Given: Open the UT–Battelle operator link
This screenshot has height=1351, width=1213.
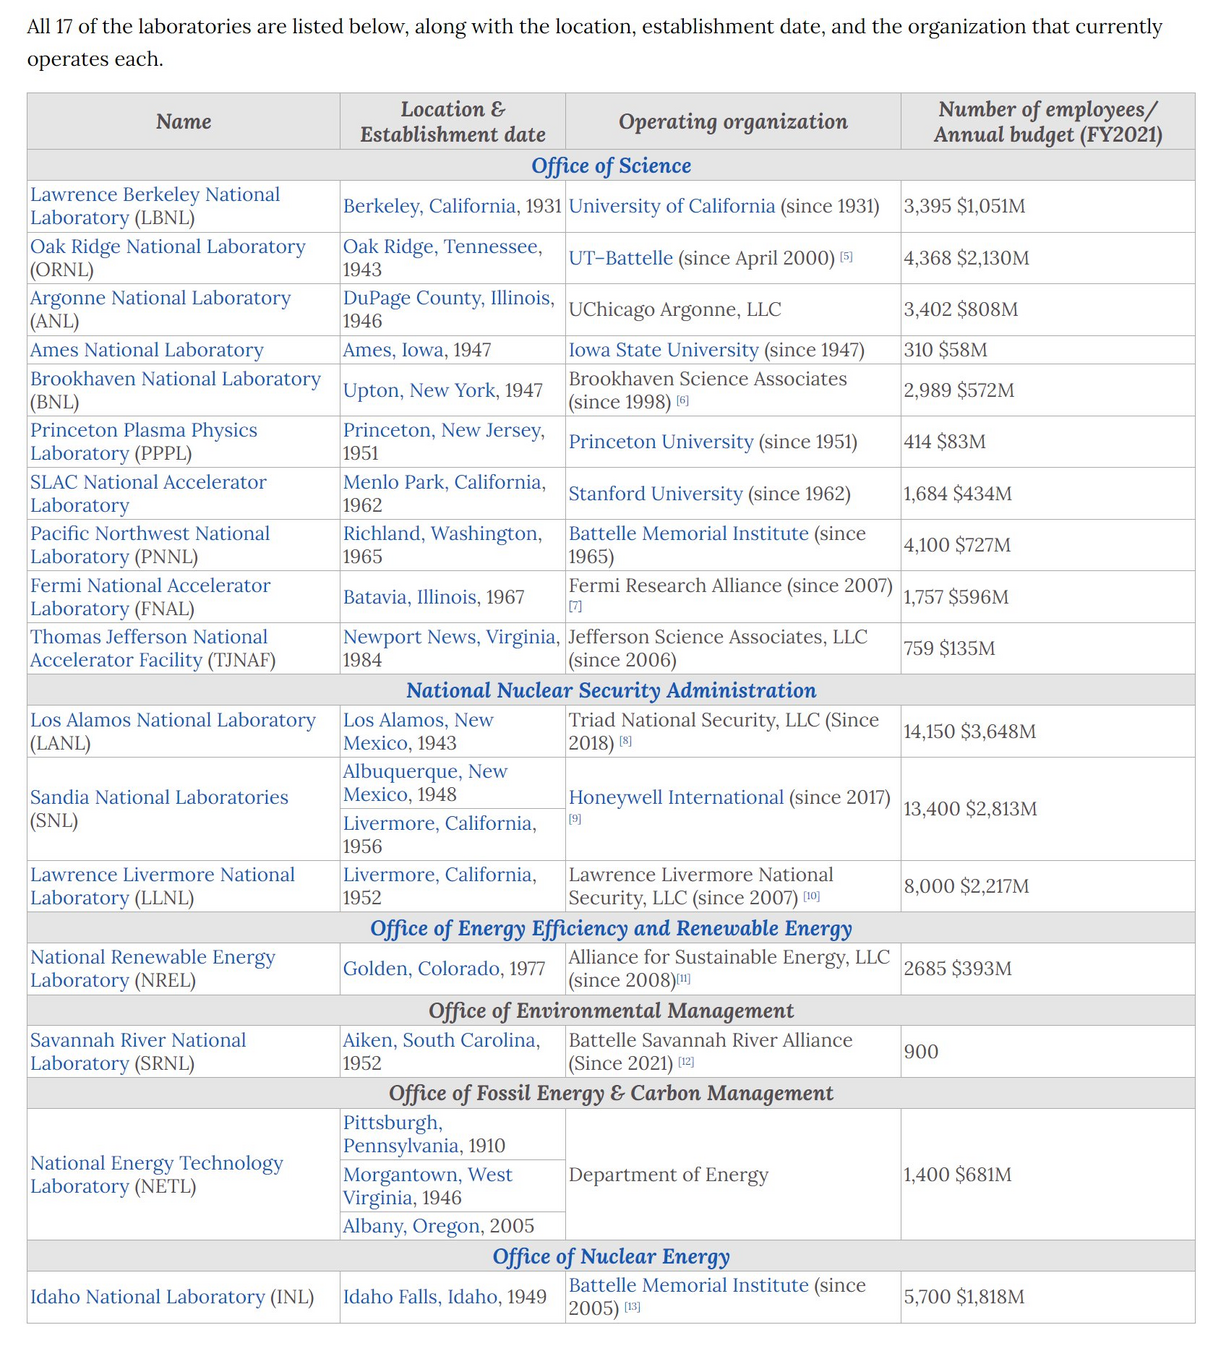Looking at the screenshot, I should click(x=621, y=258).
